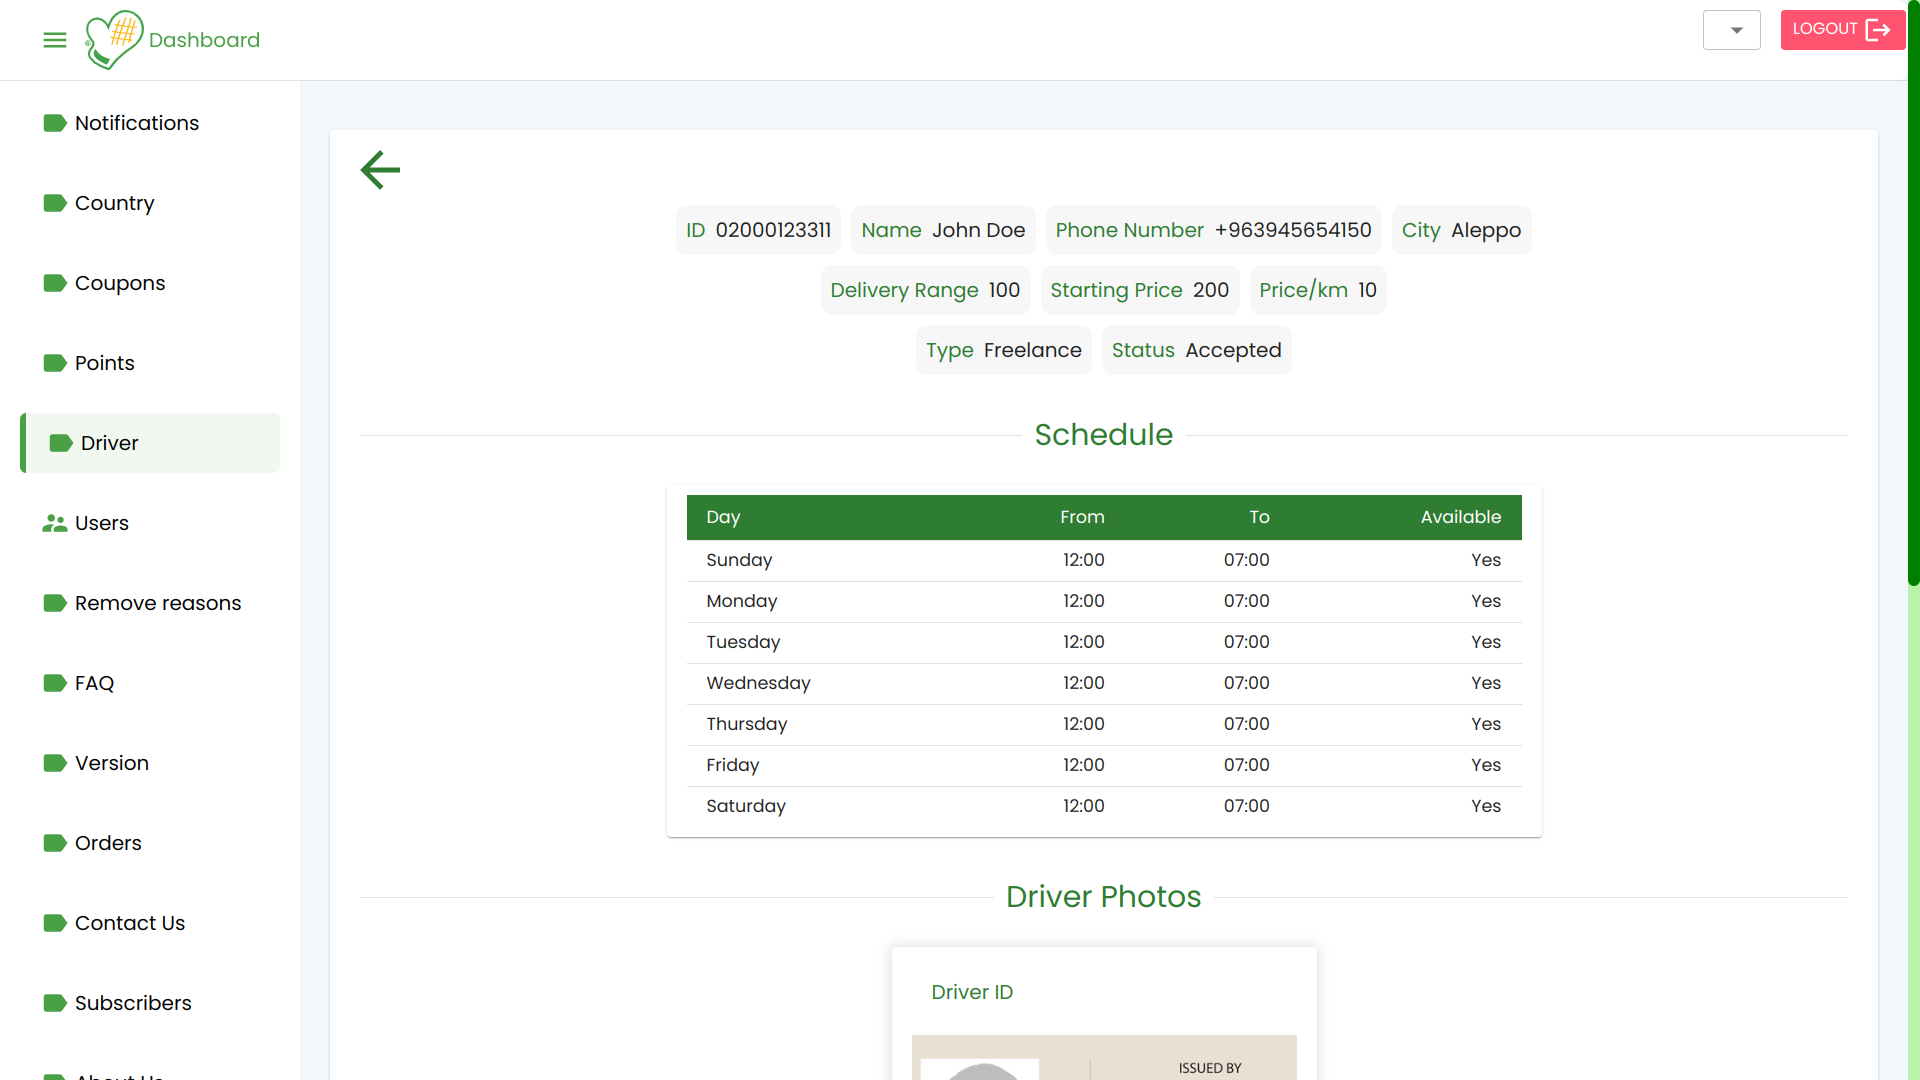
Task: Click the Version tag icon
Action: click(55, 763)
